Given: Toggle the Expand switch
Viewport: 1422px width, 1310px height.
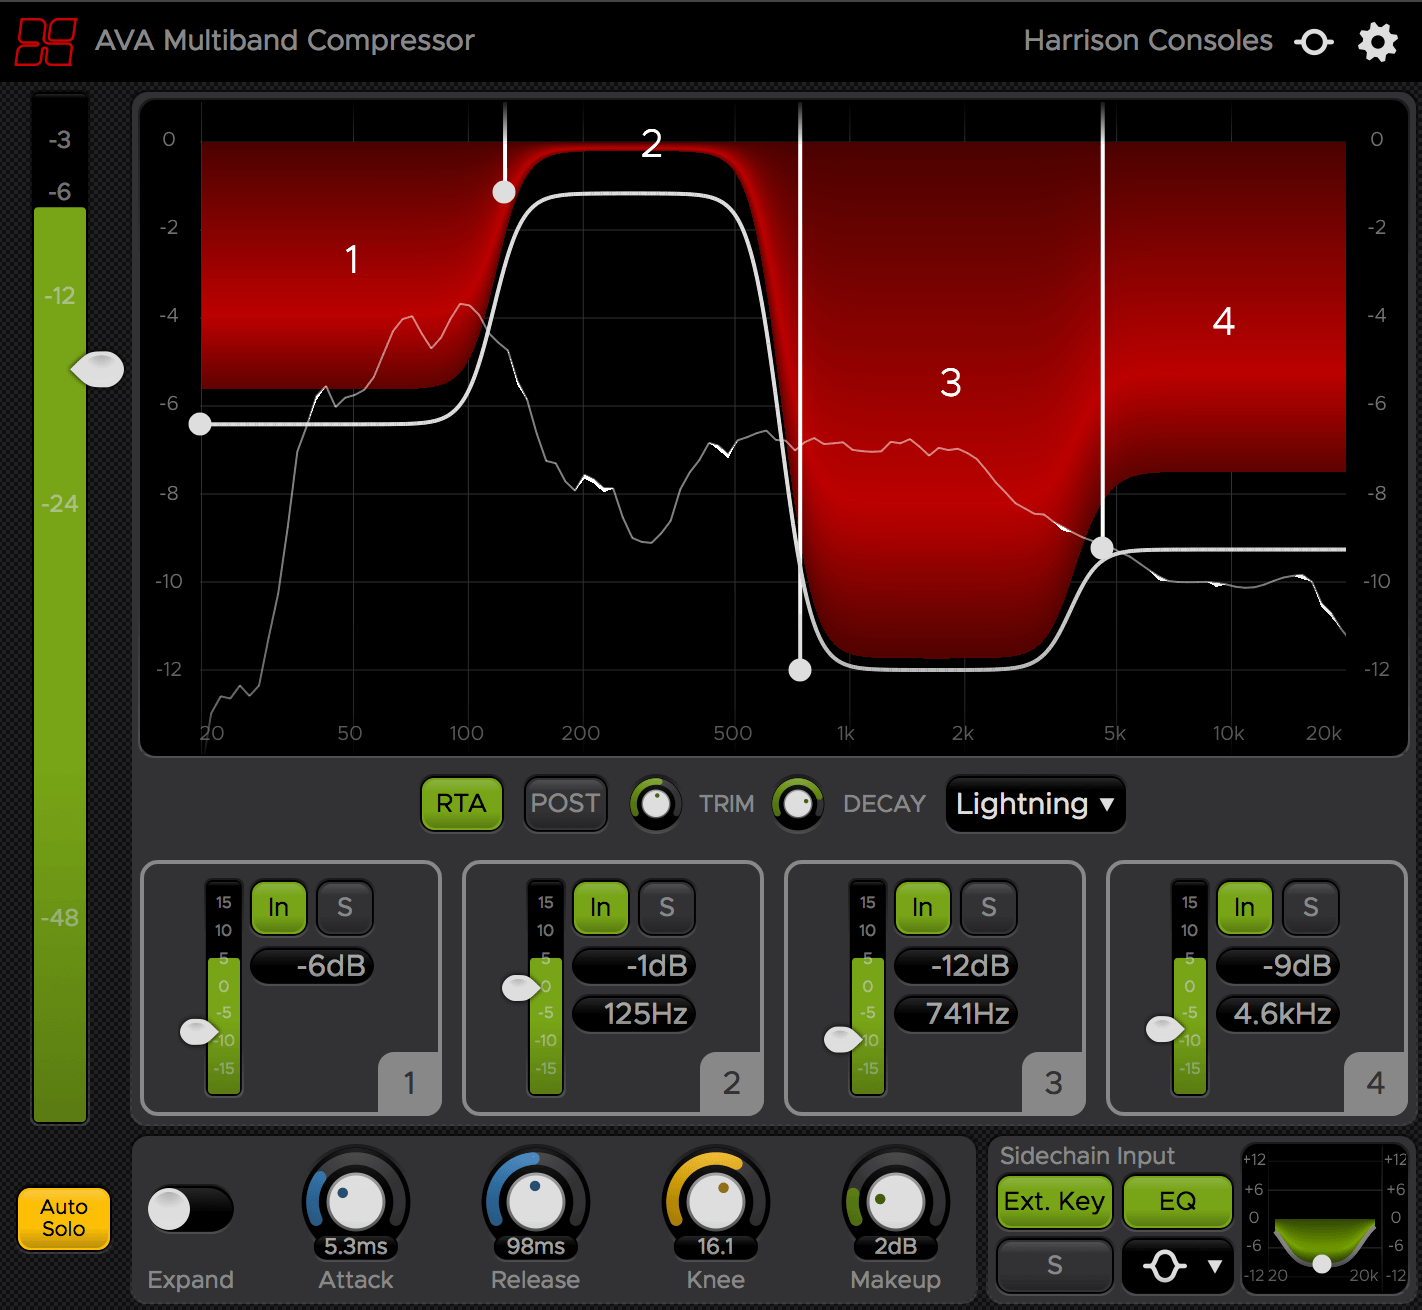Looking at the screenshot, I should pos(189,1210).
